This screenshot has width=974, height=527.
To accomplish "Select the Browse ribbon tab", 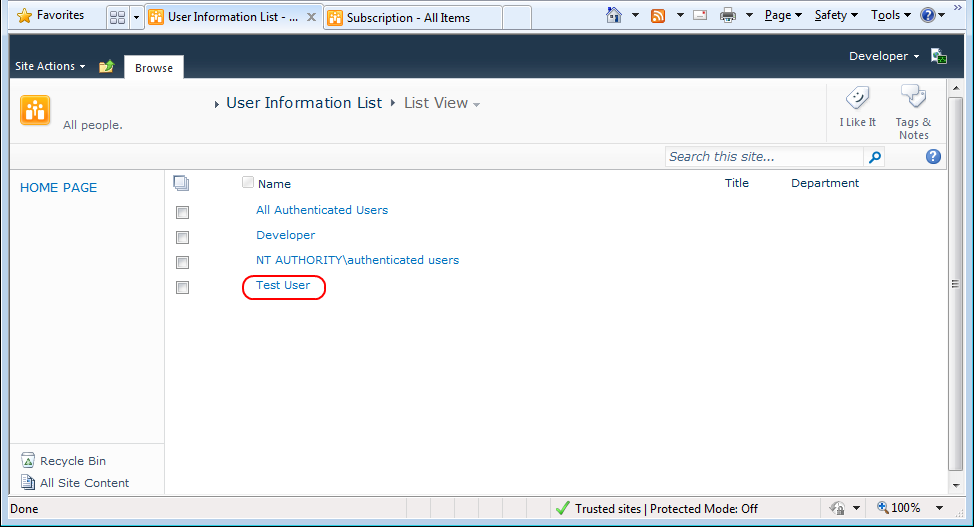I will coord(153,68).
